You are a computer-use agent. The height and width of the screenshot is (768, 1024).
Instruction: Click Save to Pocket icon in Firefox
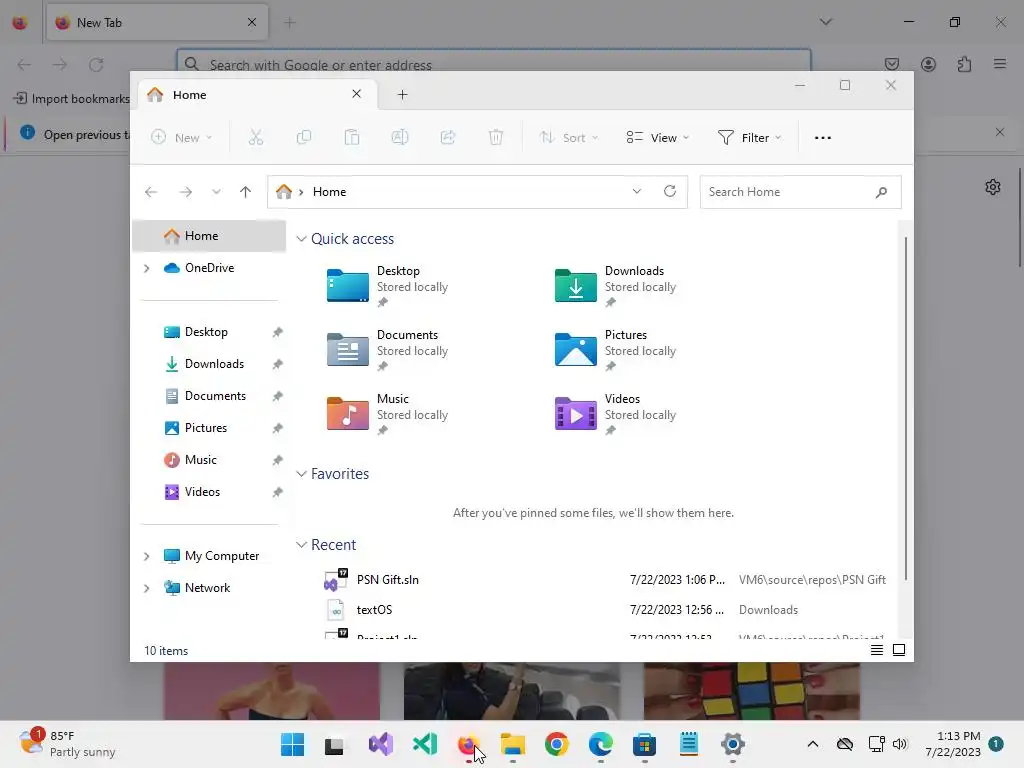(891, 64)
